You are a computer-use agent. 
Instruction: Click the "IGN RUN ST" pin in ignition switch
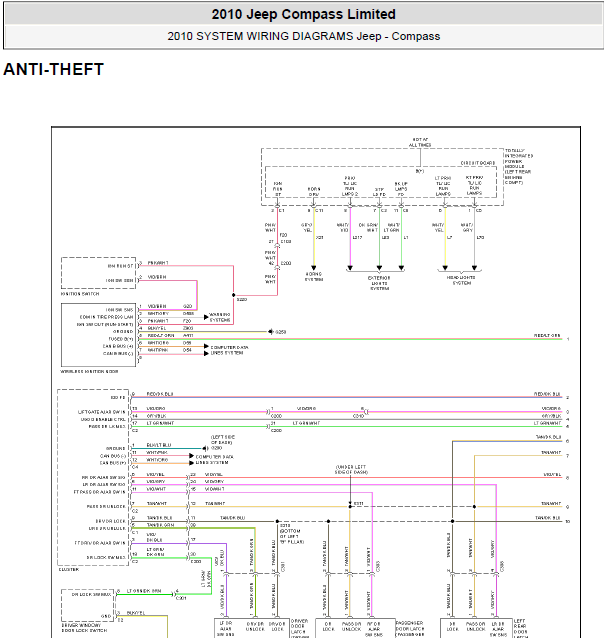click(x=120, y=266)
